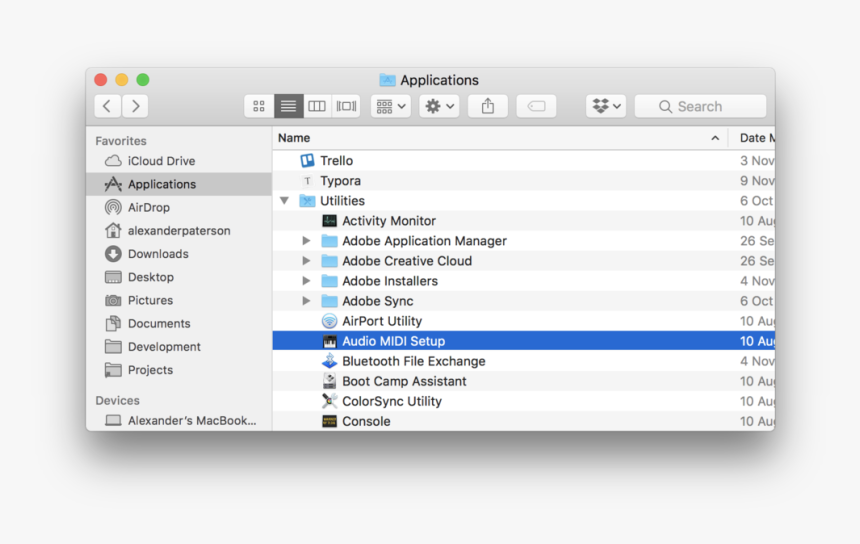Select the Adobe Creative Cloud label
This screenshot has height=544, width=860.
click(x=407, y=261)
